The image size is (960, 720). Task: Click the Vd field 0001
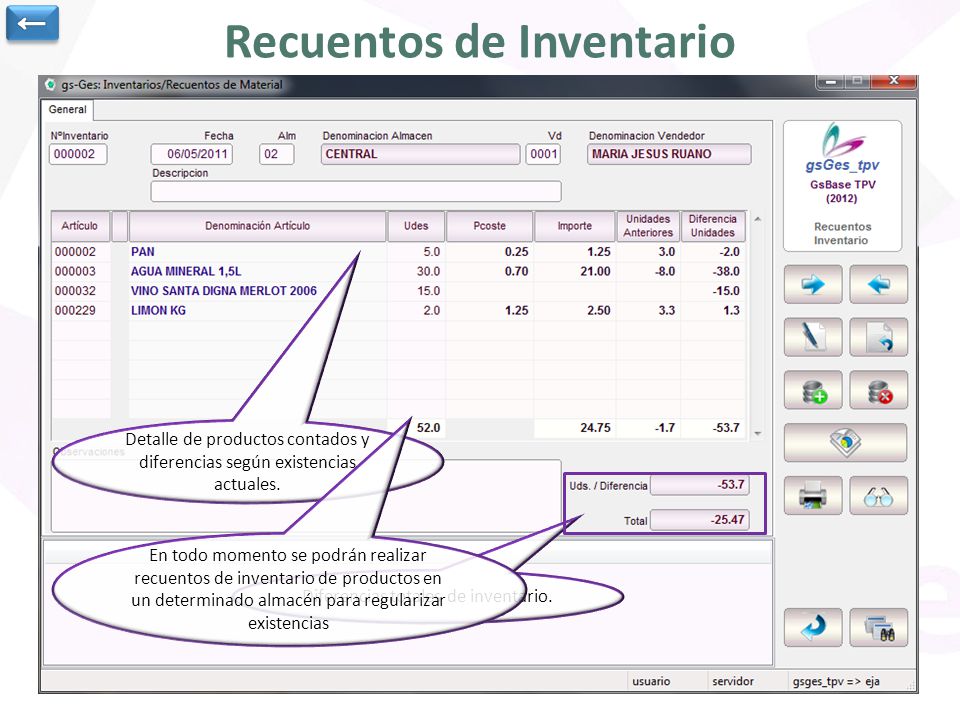point(543,154)
